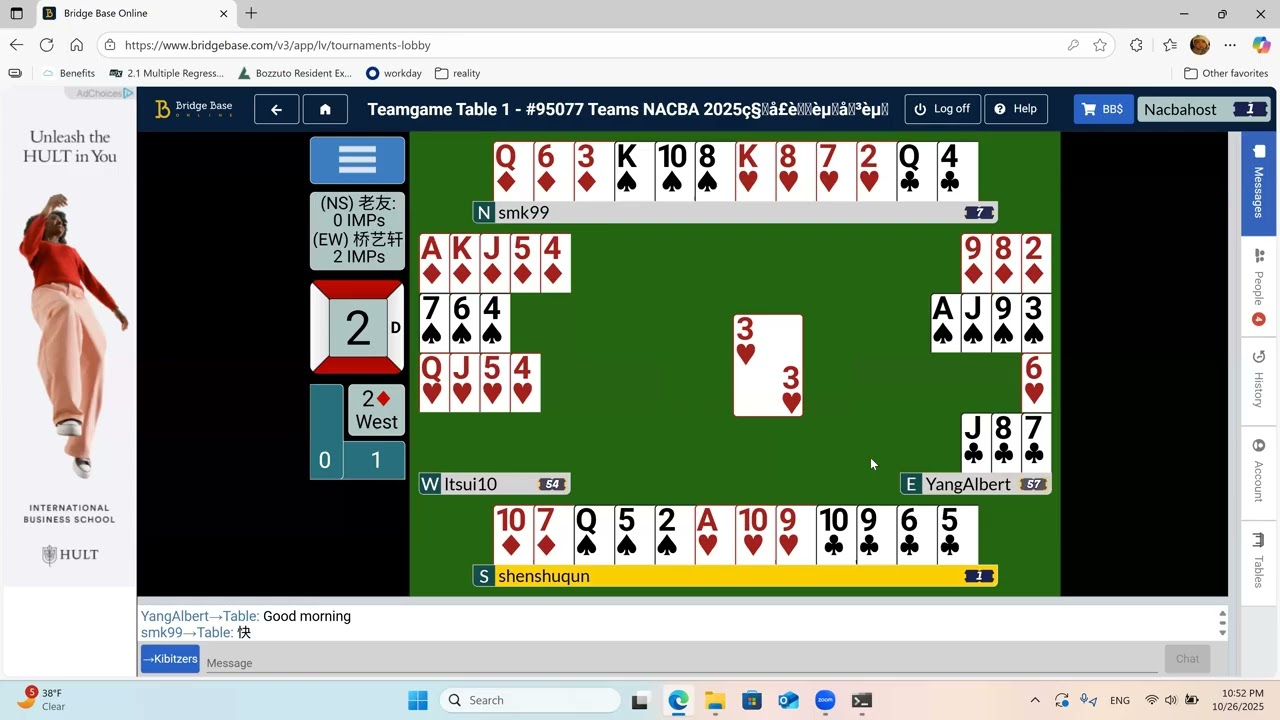Viewport: 1280px width, 720px height.
Task: Click the Nacbahost username badge
Action: [x=1203, y=109]
